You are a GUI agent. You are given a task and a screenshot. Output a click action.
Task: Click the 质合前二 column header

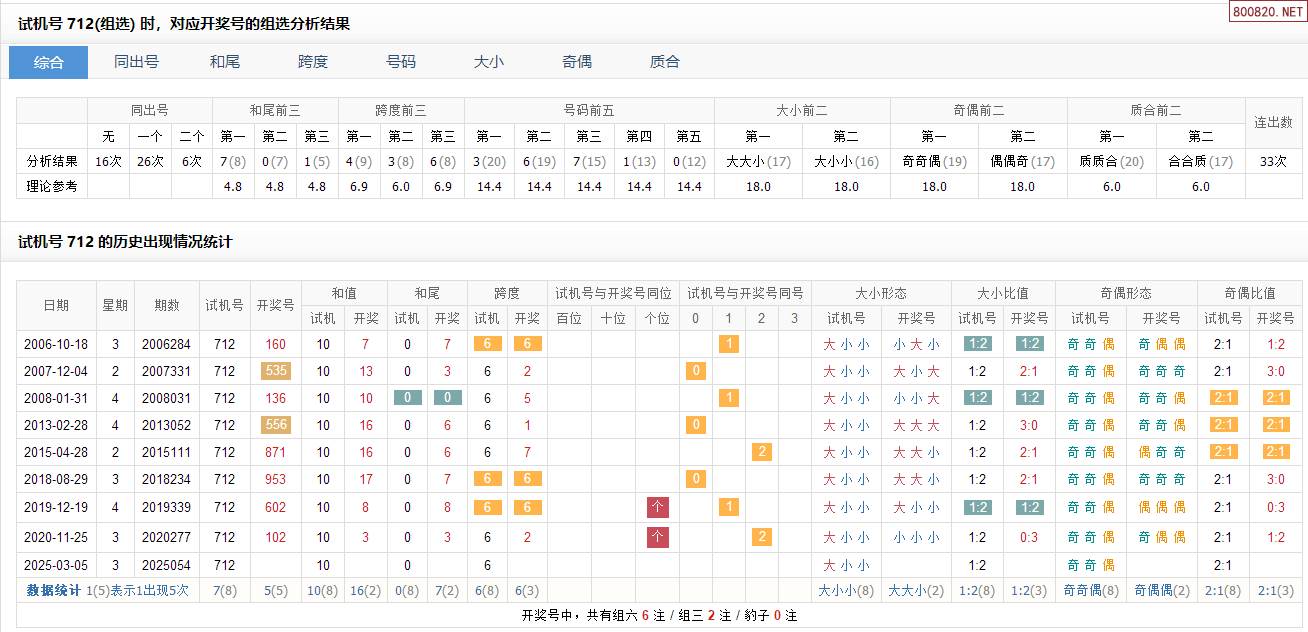pos(1156,110)
